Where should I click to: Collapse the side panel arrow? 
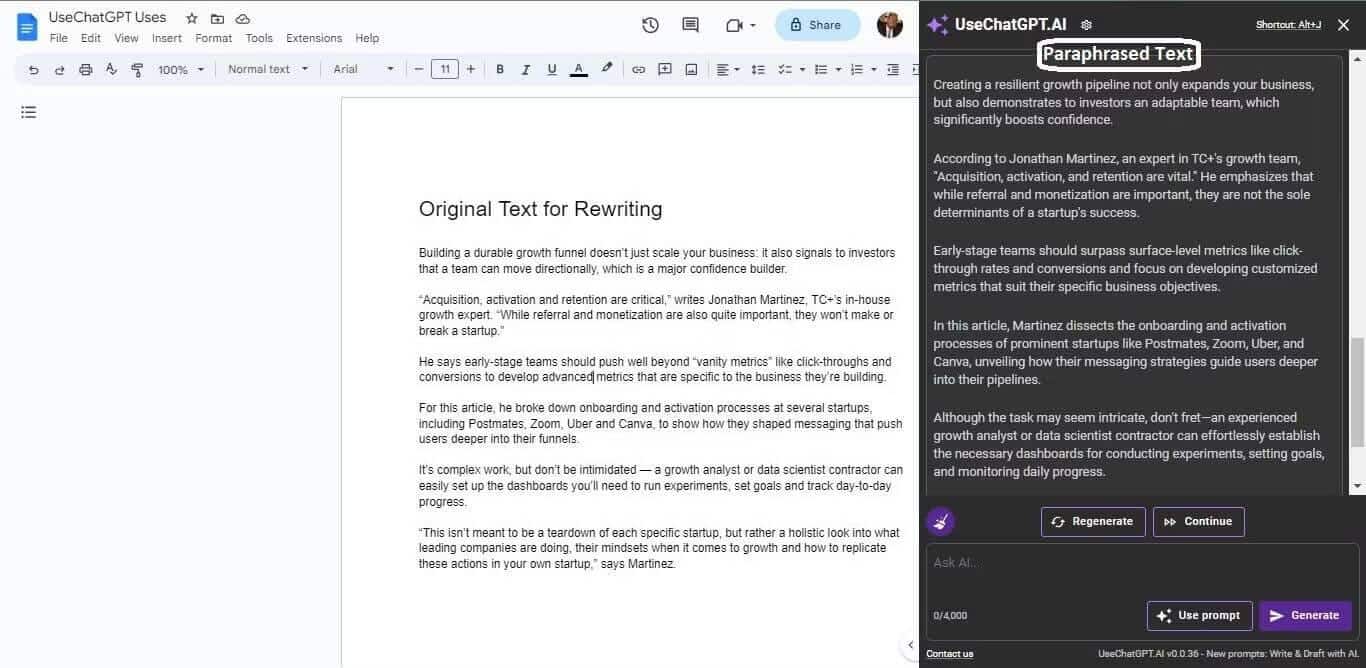point(909,645)
